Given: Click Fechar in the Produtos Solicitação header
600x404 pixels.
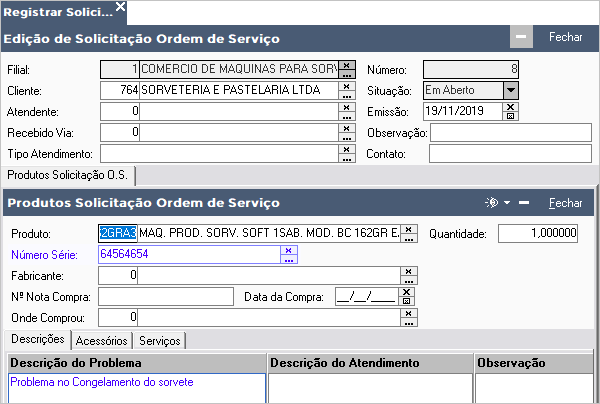Looking at the screenshot, I should [x=566, y=203].
